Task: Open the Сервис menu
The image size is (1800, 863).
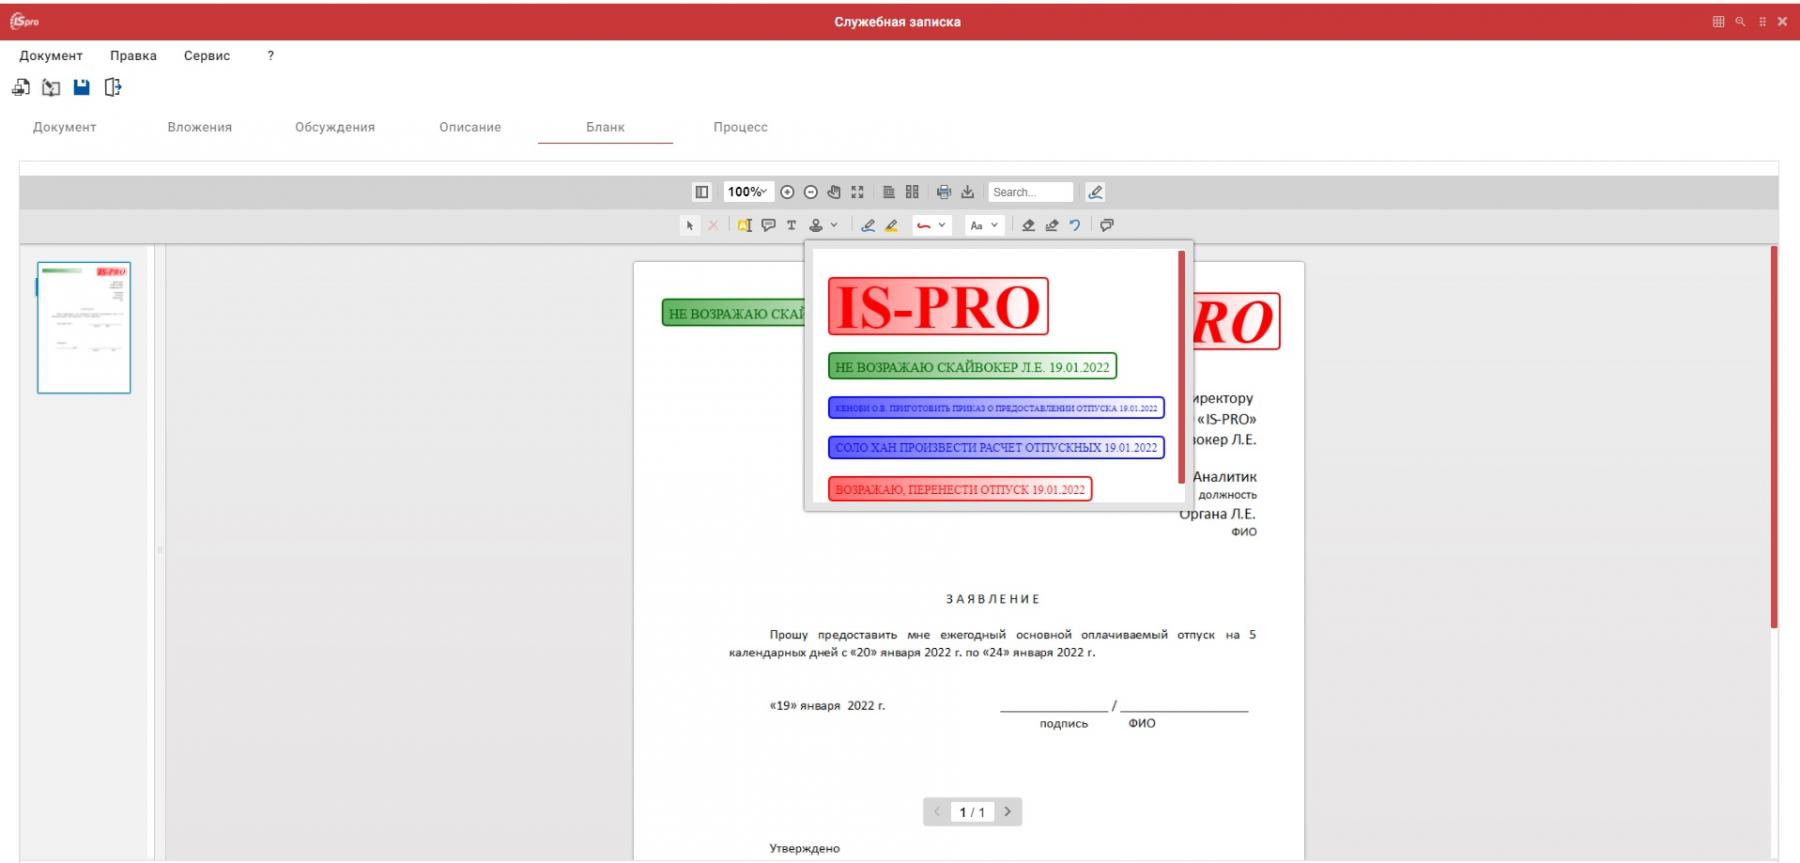Action: coord(207,56)
